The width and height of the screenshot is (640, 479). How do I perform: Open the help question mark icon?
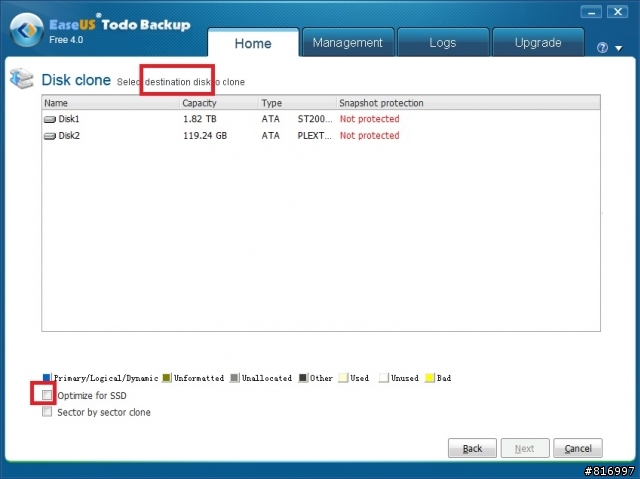602,48
